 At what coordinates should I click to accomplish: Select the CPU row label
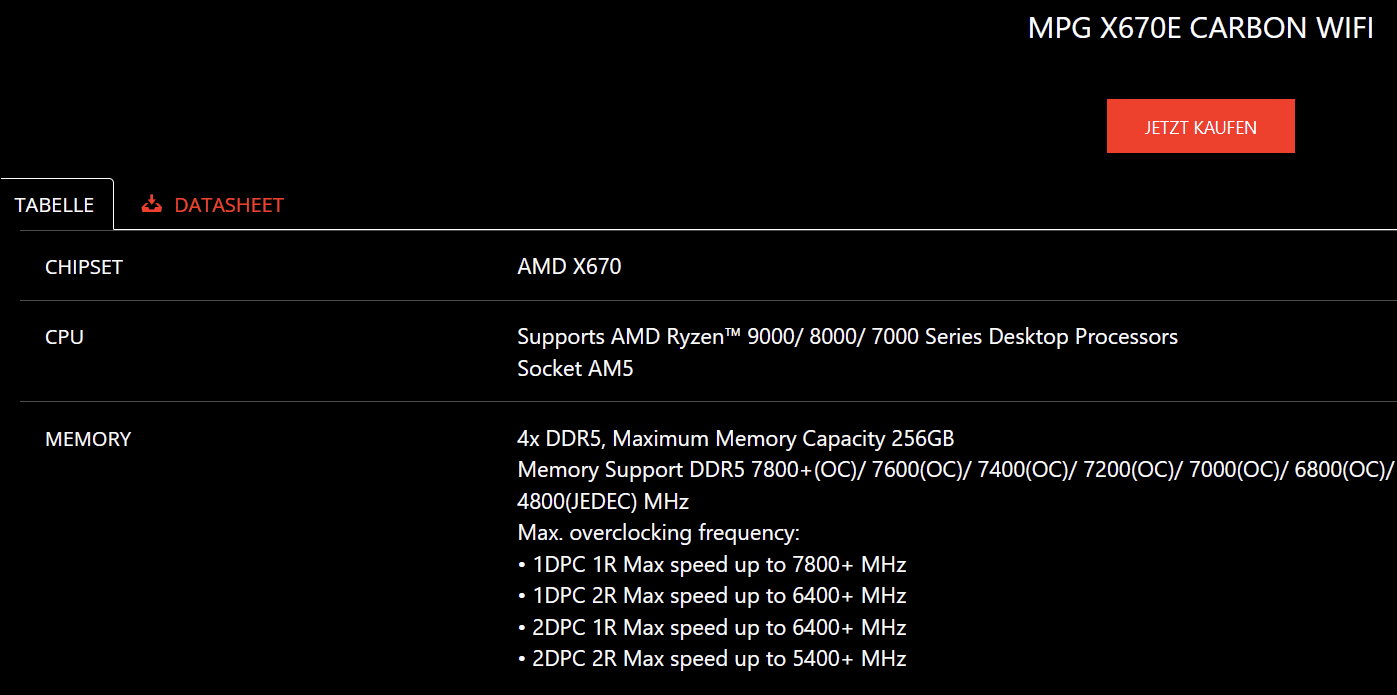(x=64, y=337)
